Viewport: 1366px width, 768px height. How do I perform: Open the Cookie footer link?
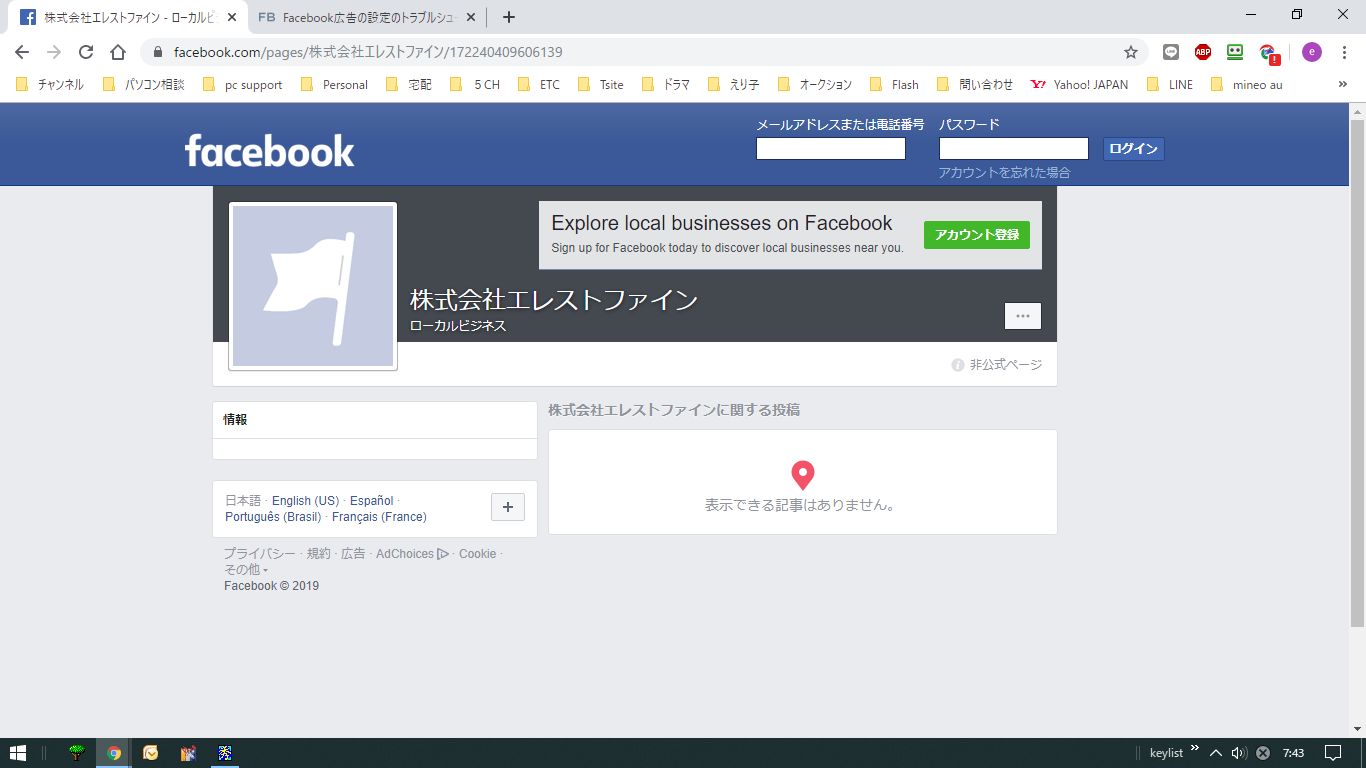[x=477, y=554]
